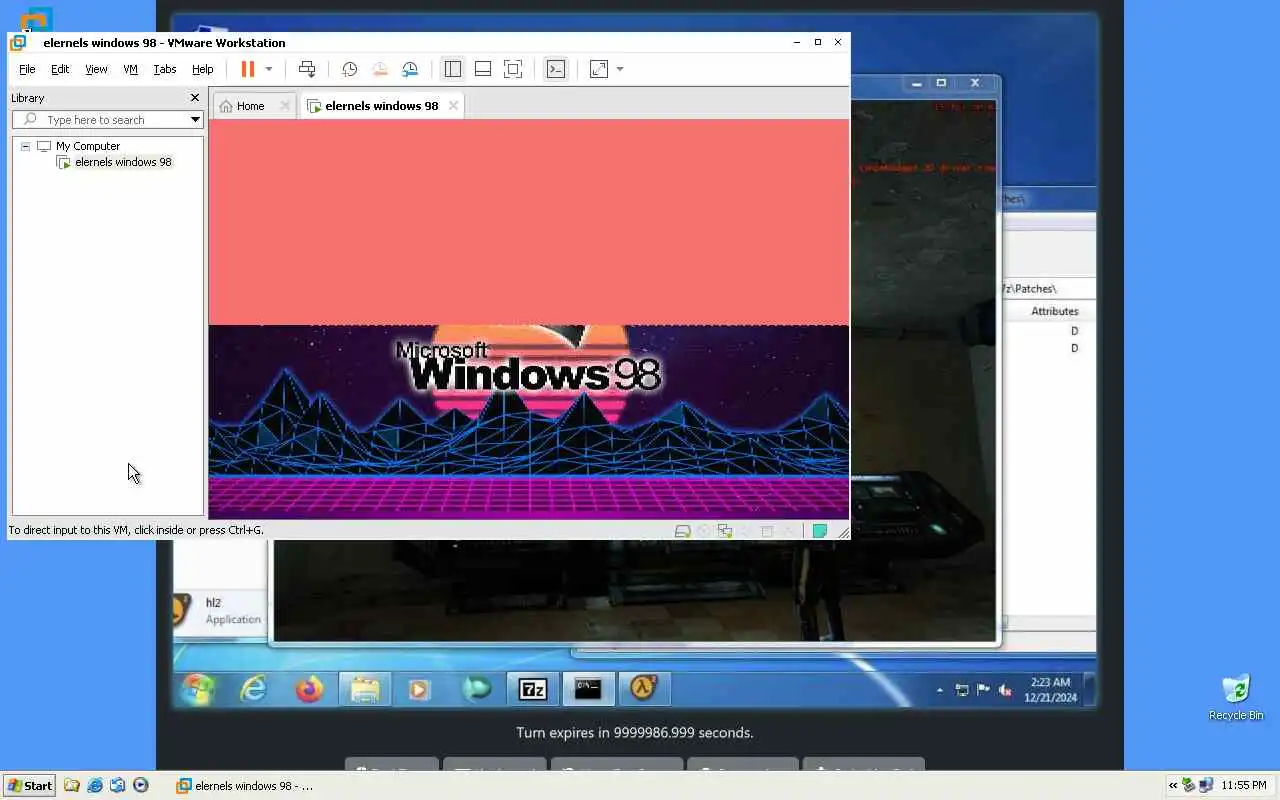This screenshot has width=1280, height=800.
Task: Click the Windows 7 Start orb
Action: (x=197, y=689)
